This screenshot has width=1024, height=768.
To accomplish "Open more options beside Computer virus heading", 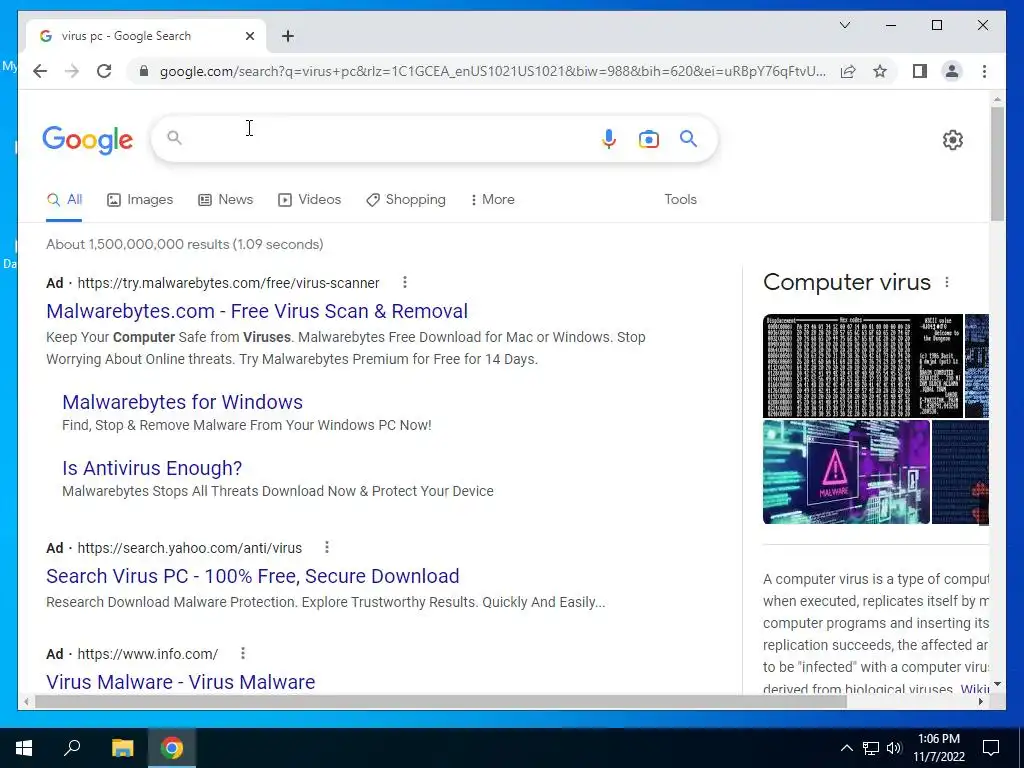I will point(947,282).
